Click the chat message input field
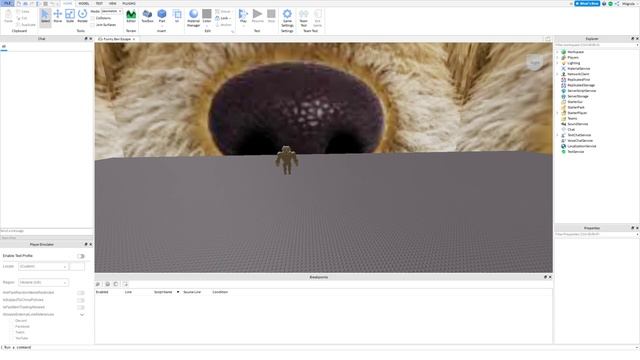640x360 pixels. tap(47, 231)
